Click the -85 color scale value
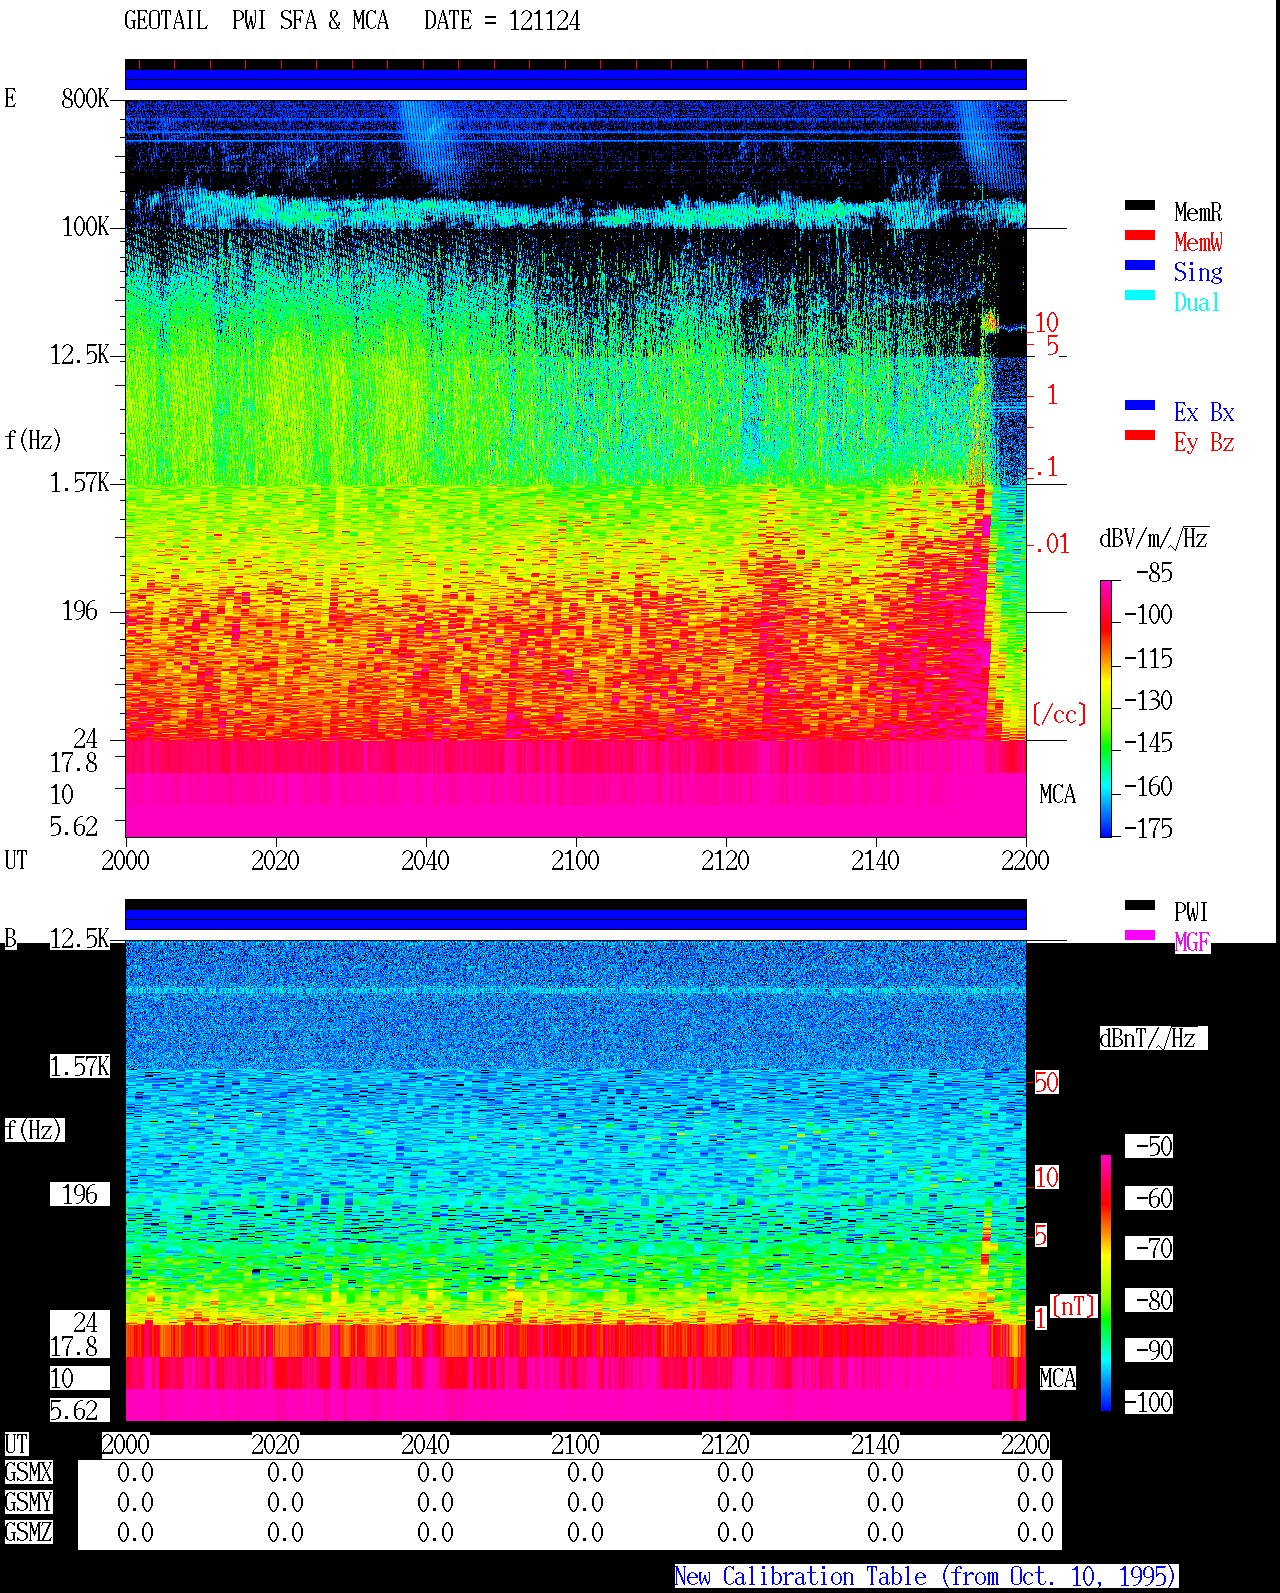The image size is (1280, 1593). tap(1154, 573)
